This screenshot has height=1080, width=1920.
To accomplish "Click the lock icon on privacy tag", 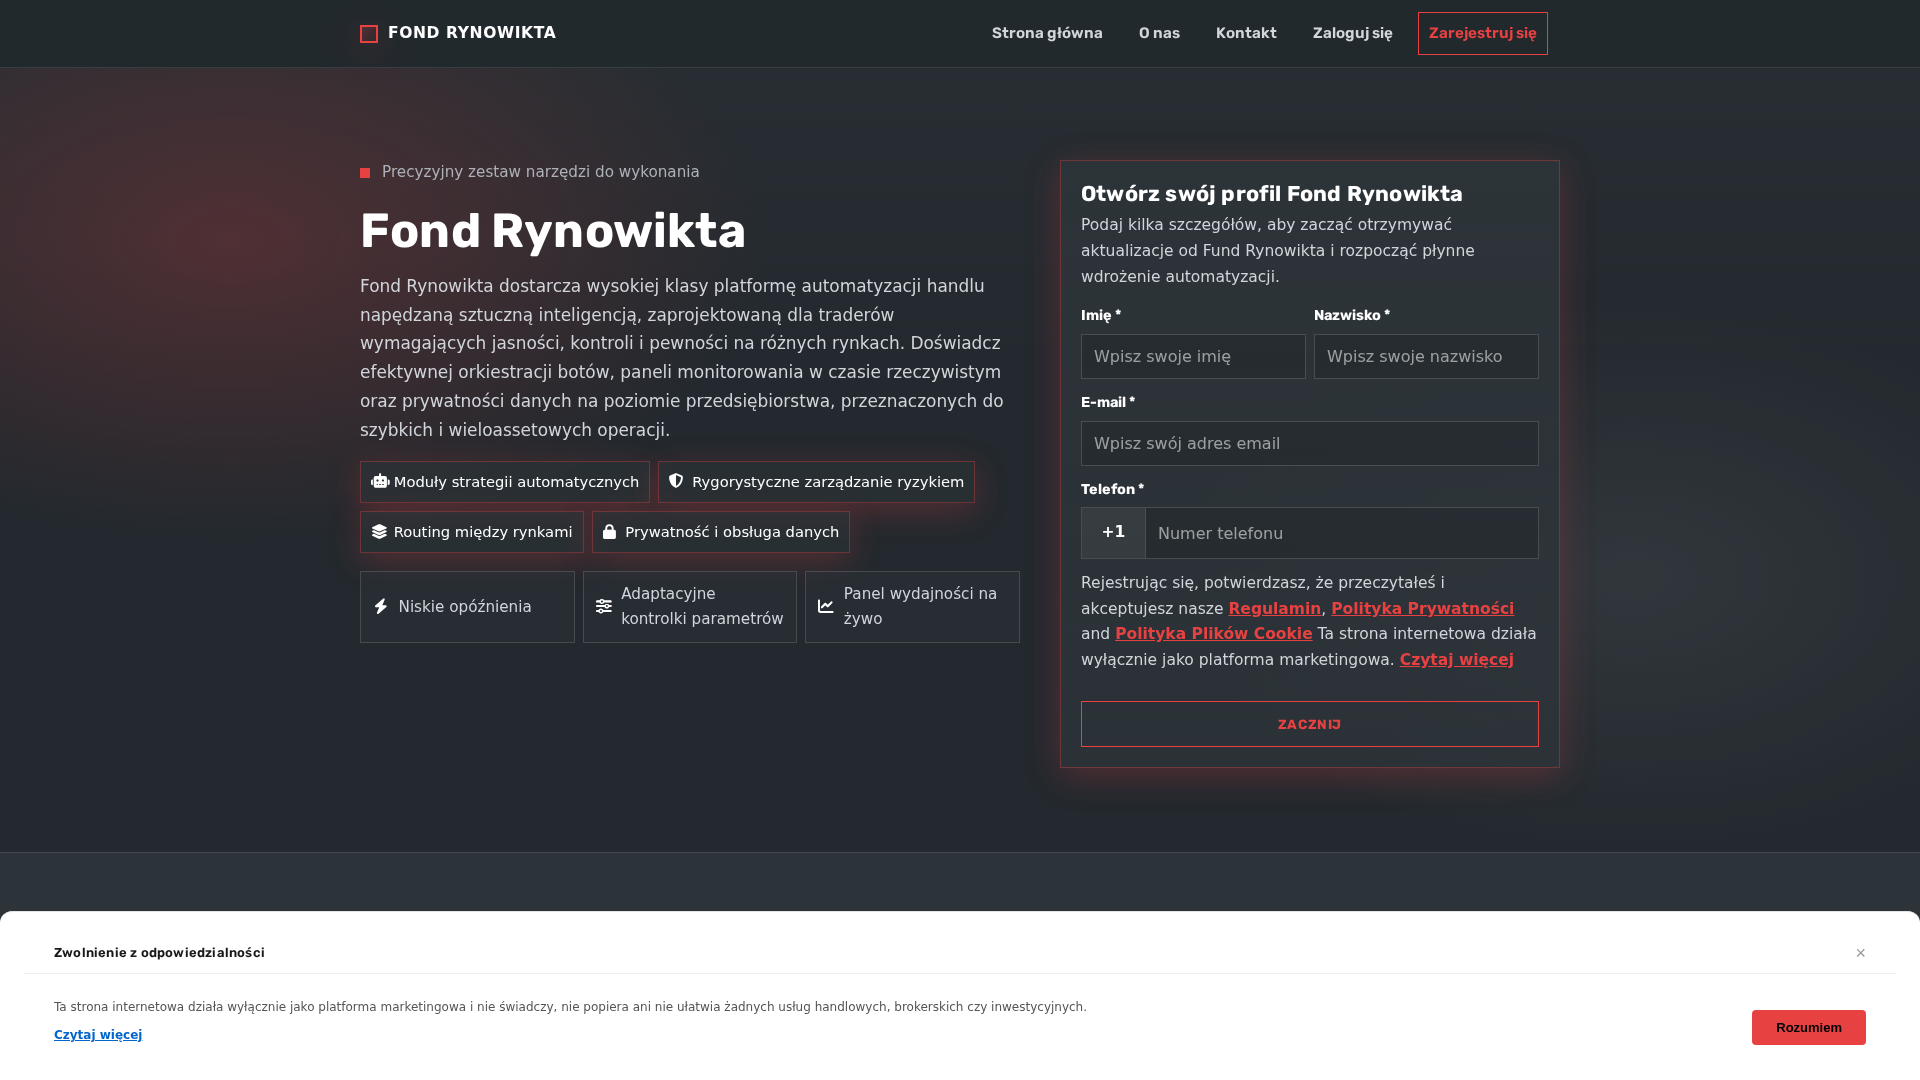I will coord(609,532).
